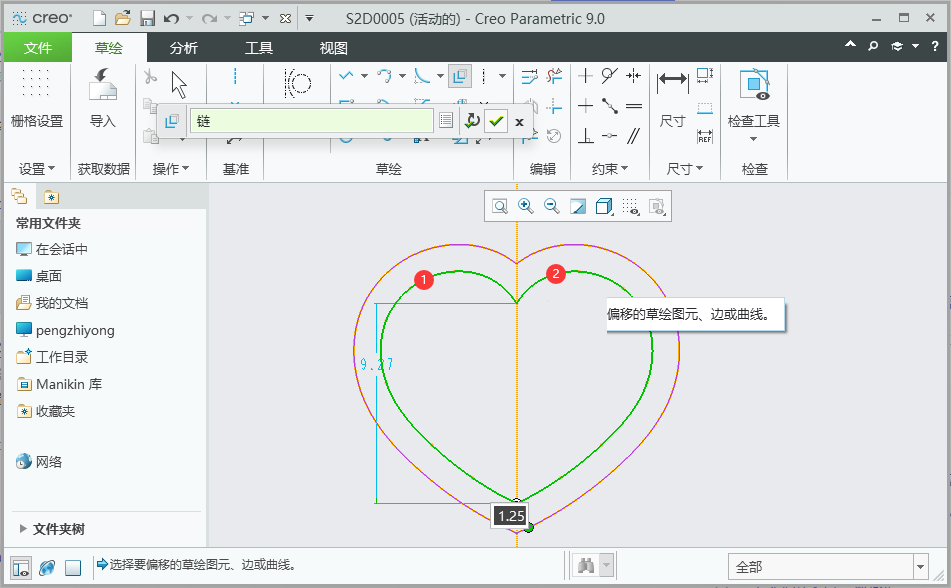Click the Zoom In magnifier icon
Image resolution: width=951 pixels, height=588 pixels.
(525, 206)
